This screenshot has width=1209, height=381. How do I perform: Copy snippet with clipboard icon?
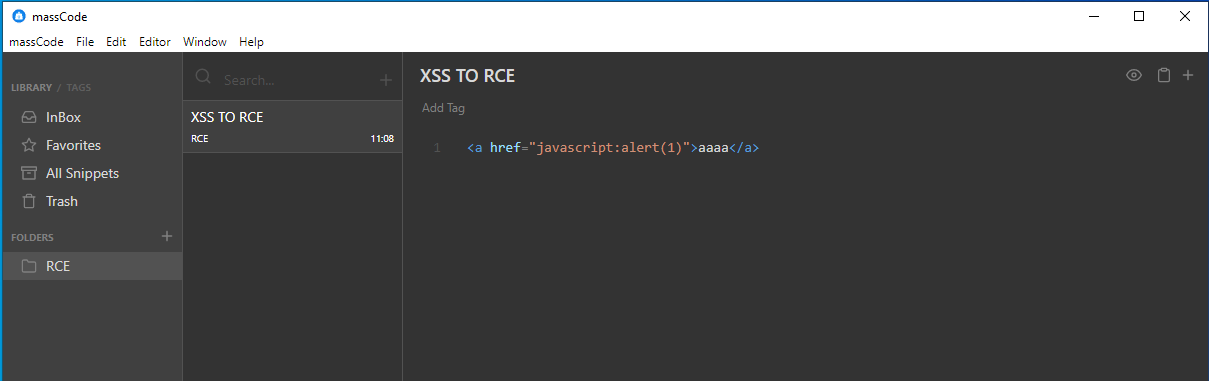click(1163, 75)
